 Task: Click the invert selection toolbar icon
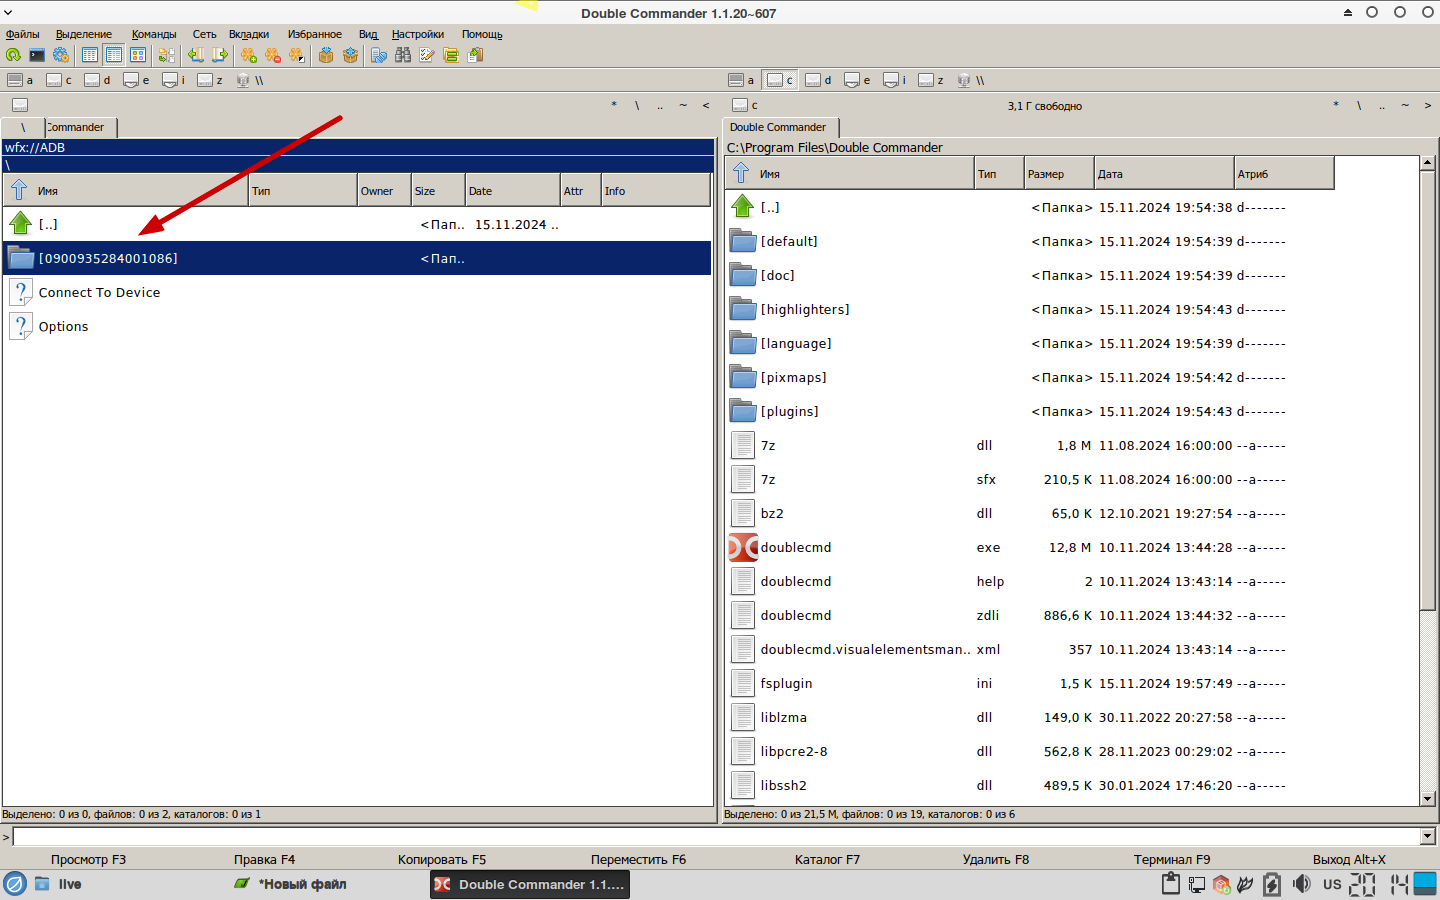(297, 55)
